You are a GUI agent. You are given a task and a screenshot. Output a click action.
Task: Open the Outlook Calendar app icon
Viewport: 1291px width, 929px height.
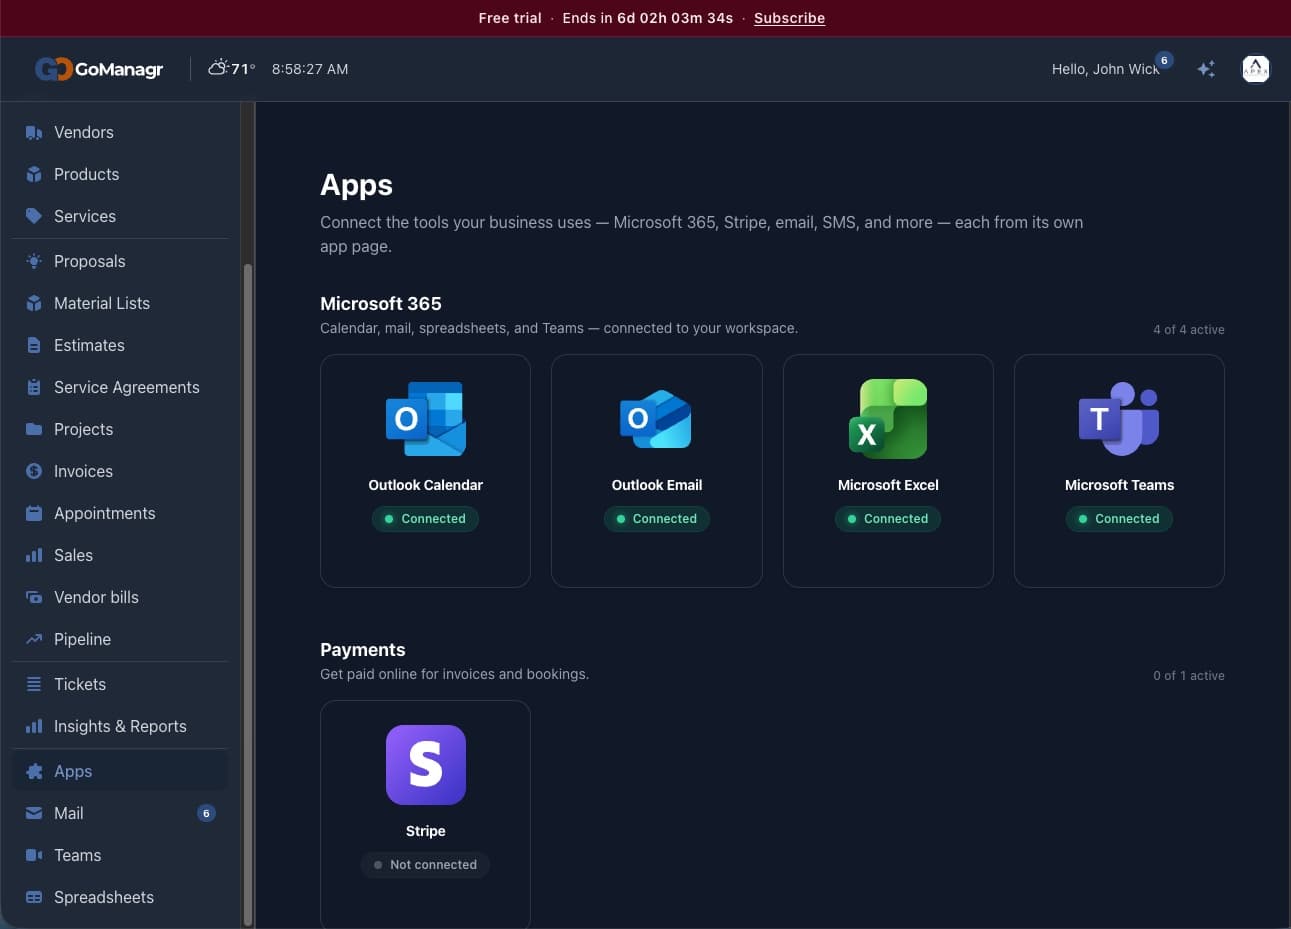point(426,419)
